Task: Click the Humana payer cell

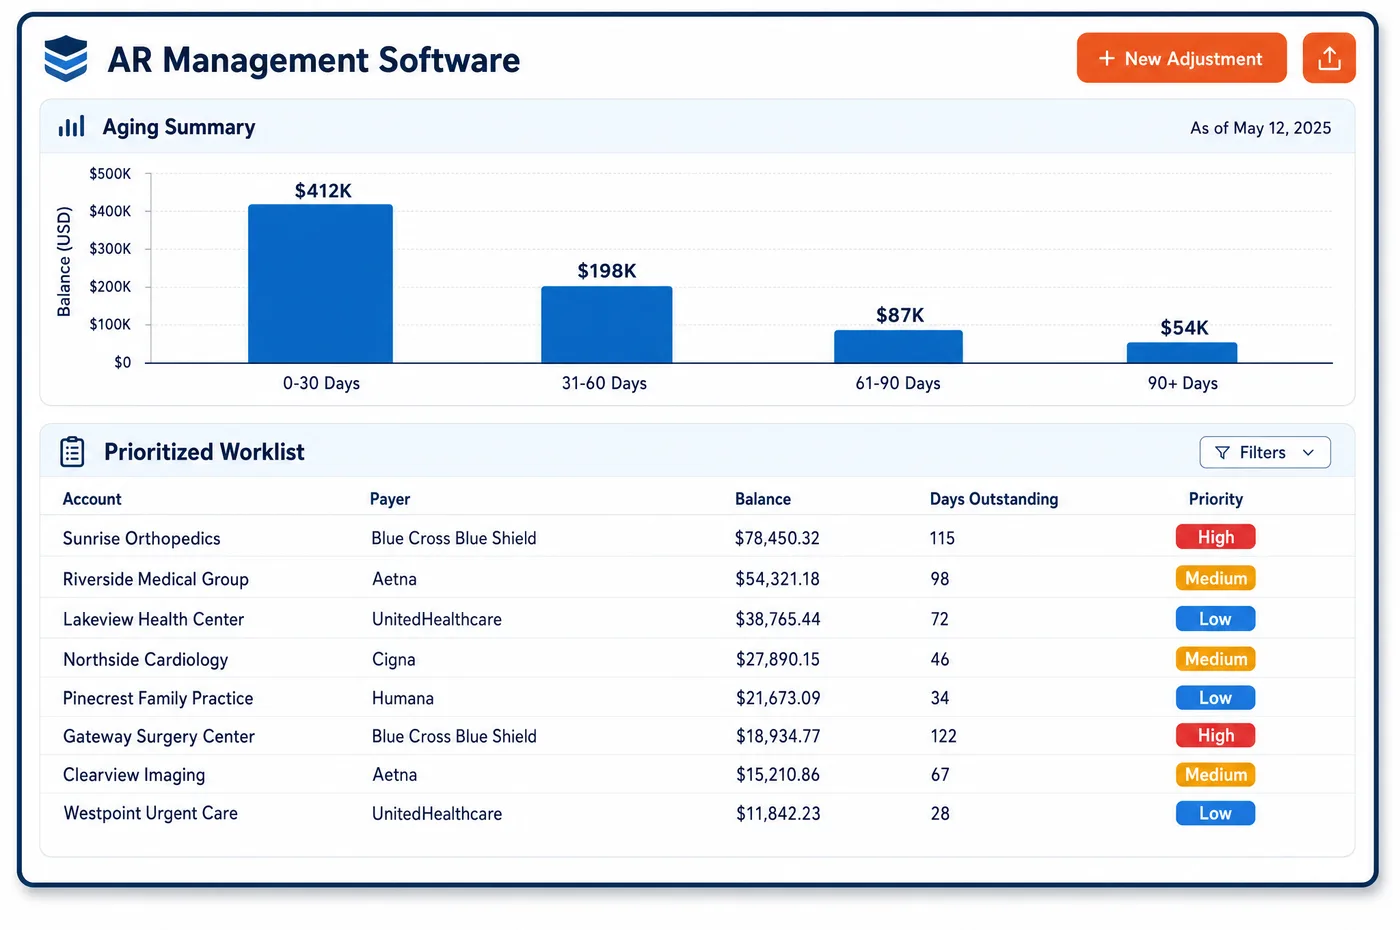Action: click(x=403, y=698)
